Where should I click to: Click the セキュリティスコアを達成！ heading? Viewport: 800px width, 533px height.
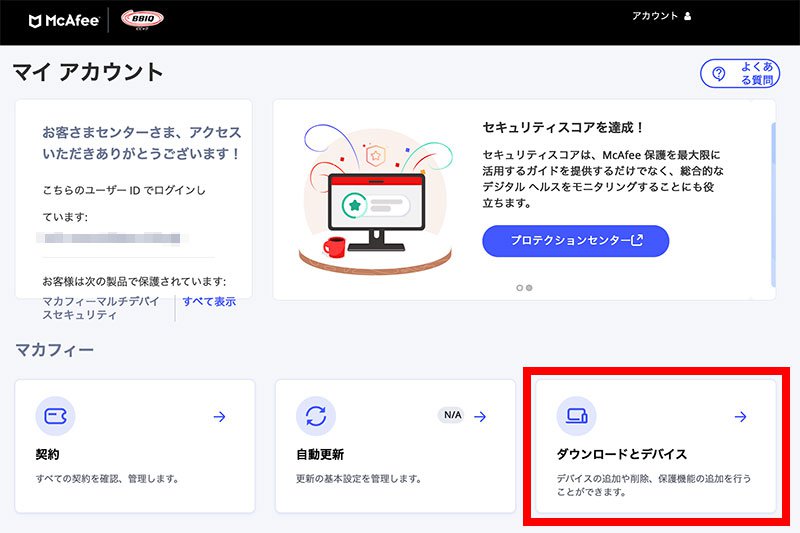pyautogui.click(x=563, y=128)
